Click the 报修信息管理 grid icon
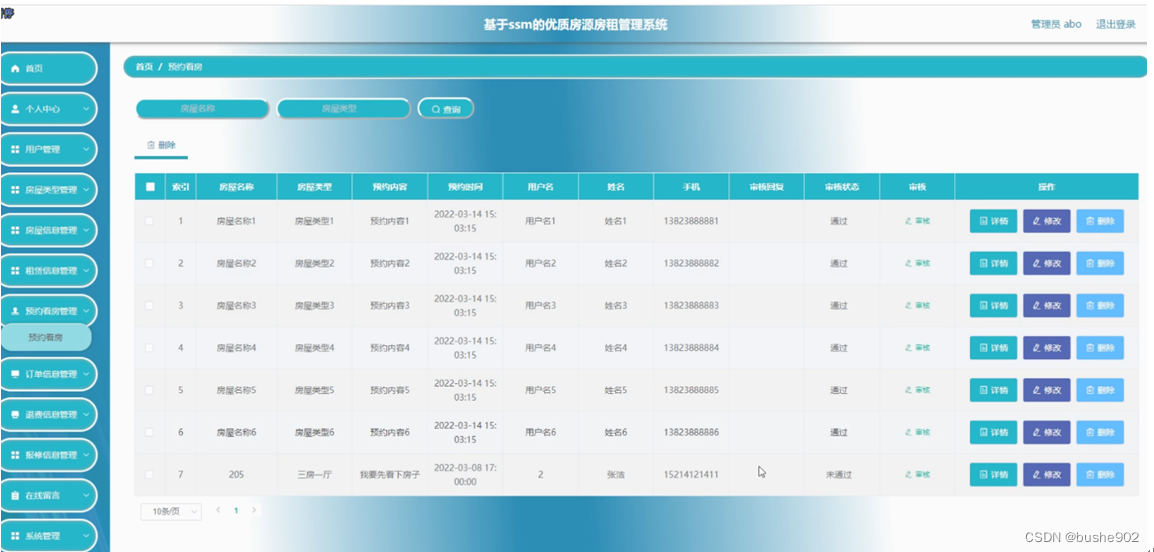This screenshot has width=1154, height=552. click(x=15, y=455)
